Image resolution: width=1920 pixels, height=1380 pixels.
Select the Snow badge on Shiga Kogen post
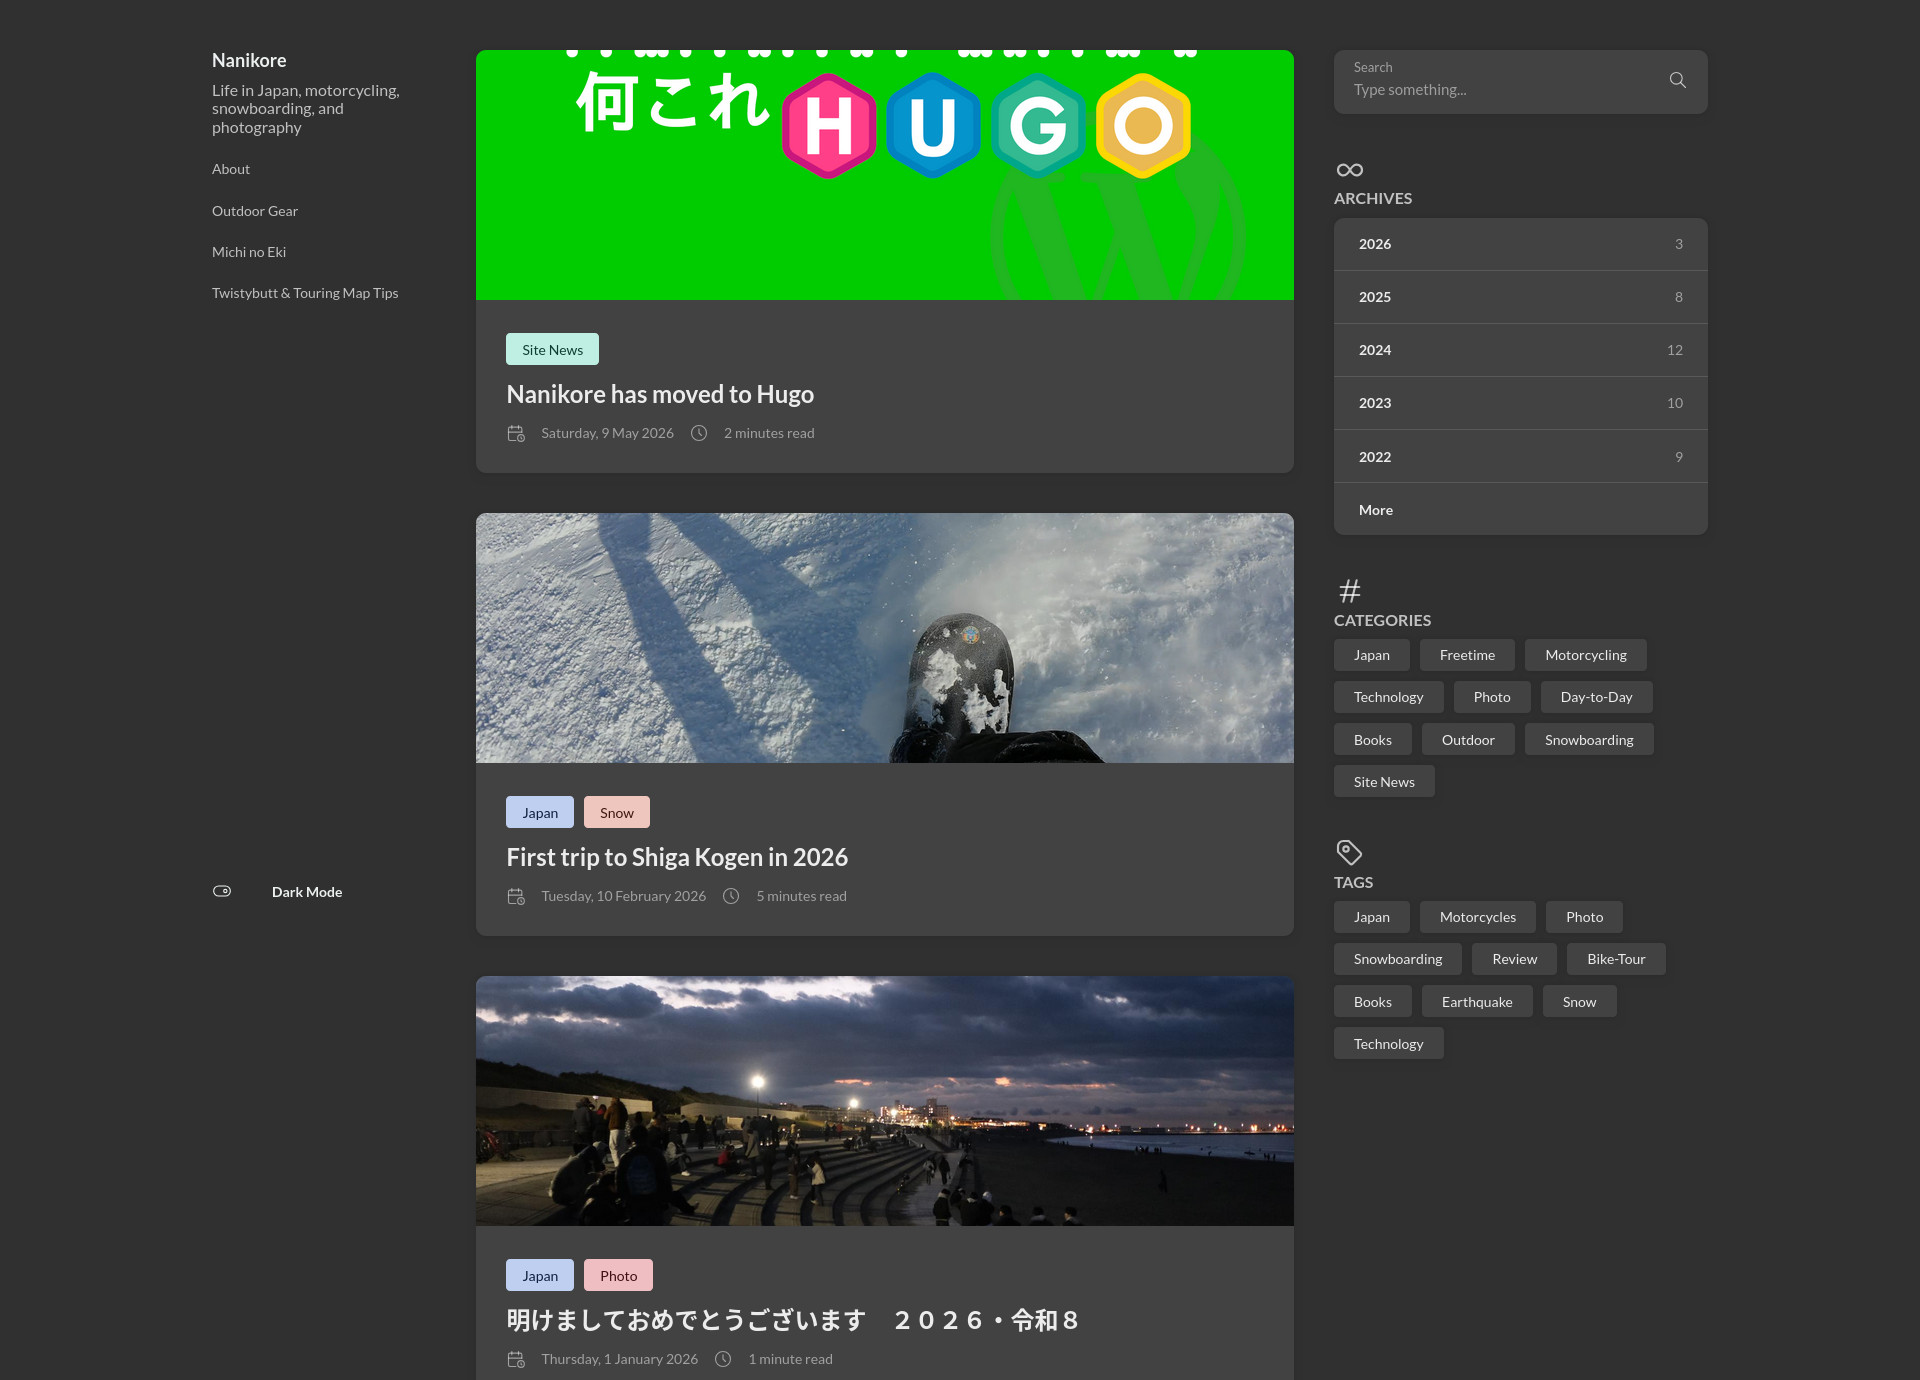pyautogui.click(x=617, y=812)
